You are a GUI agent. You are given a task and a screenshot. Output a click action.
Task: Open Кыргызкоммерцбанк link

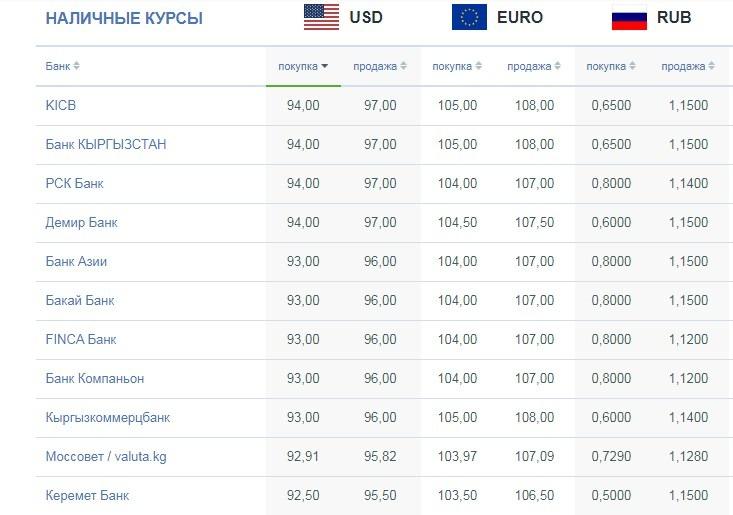coord(108,417)
